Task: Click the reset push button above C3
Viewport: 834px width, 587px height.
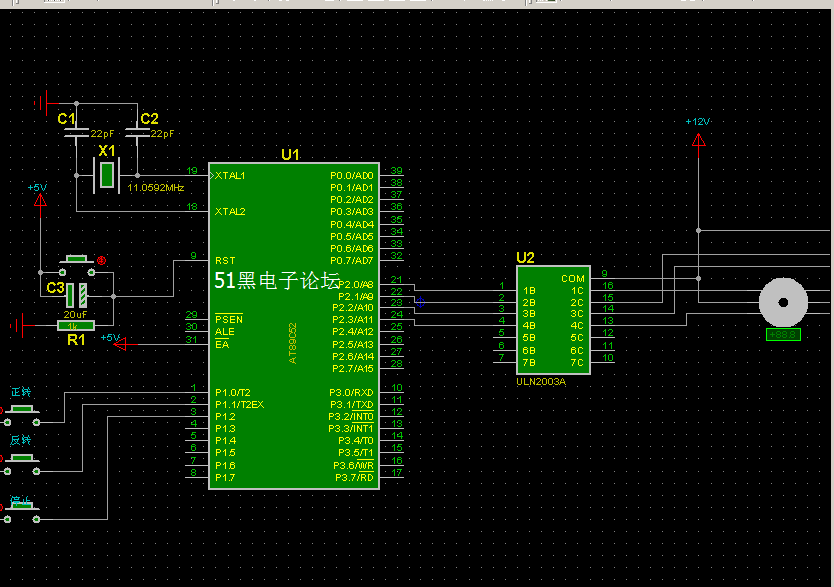Action: click(77, 265)
